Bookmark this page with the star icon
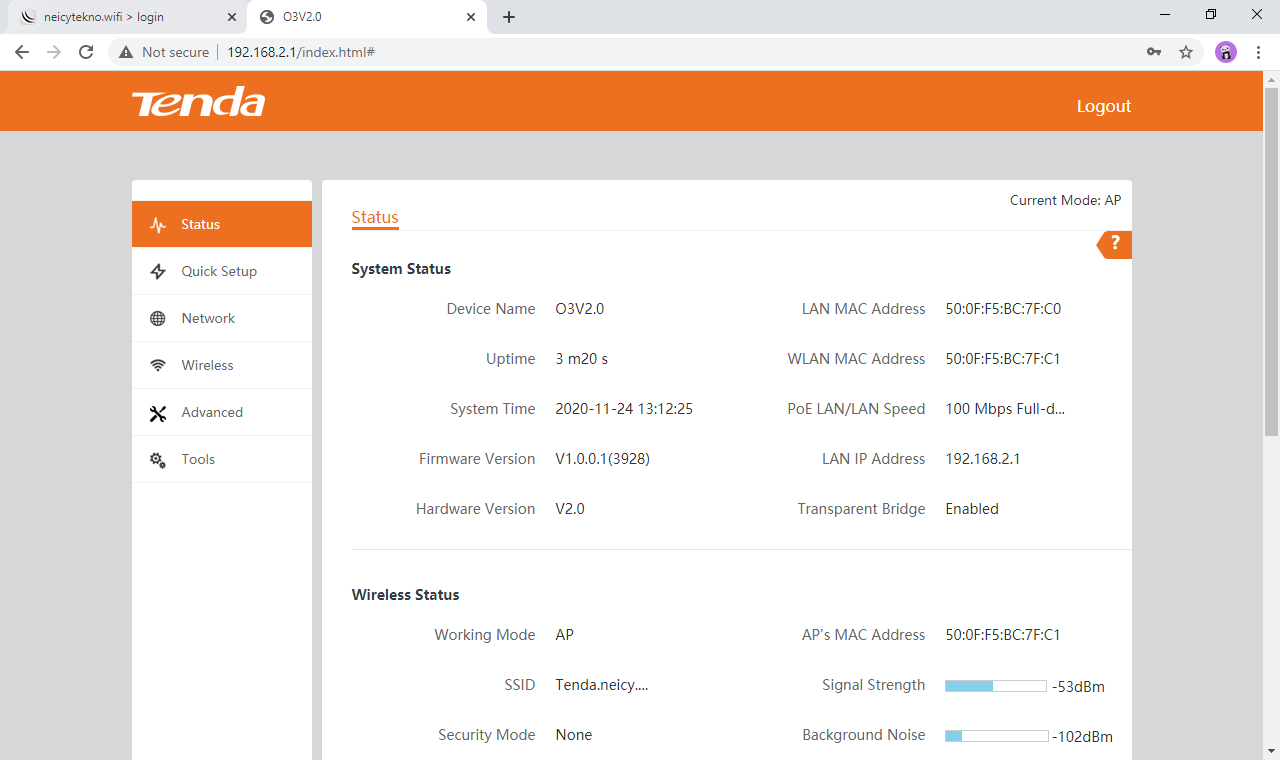The width and height of the screenshot is (1280, 760). pos(1186,52)
